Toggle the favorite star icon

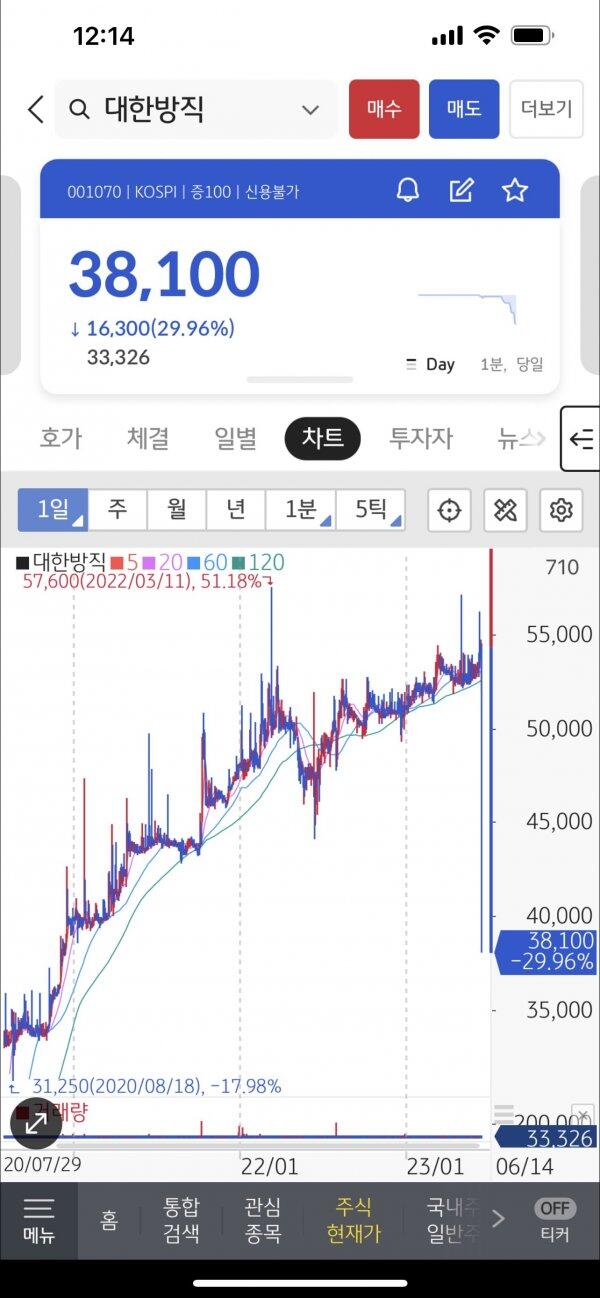[x=515, y=190]
